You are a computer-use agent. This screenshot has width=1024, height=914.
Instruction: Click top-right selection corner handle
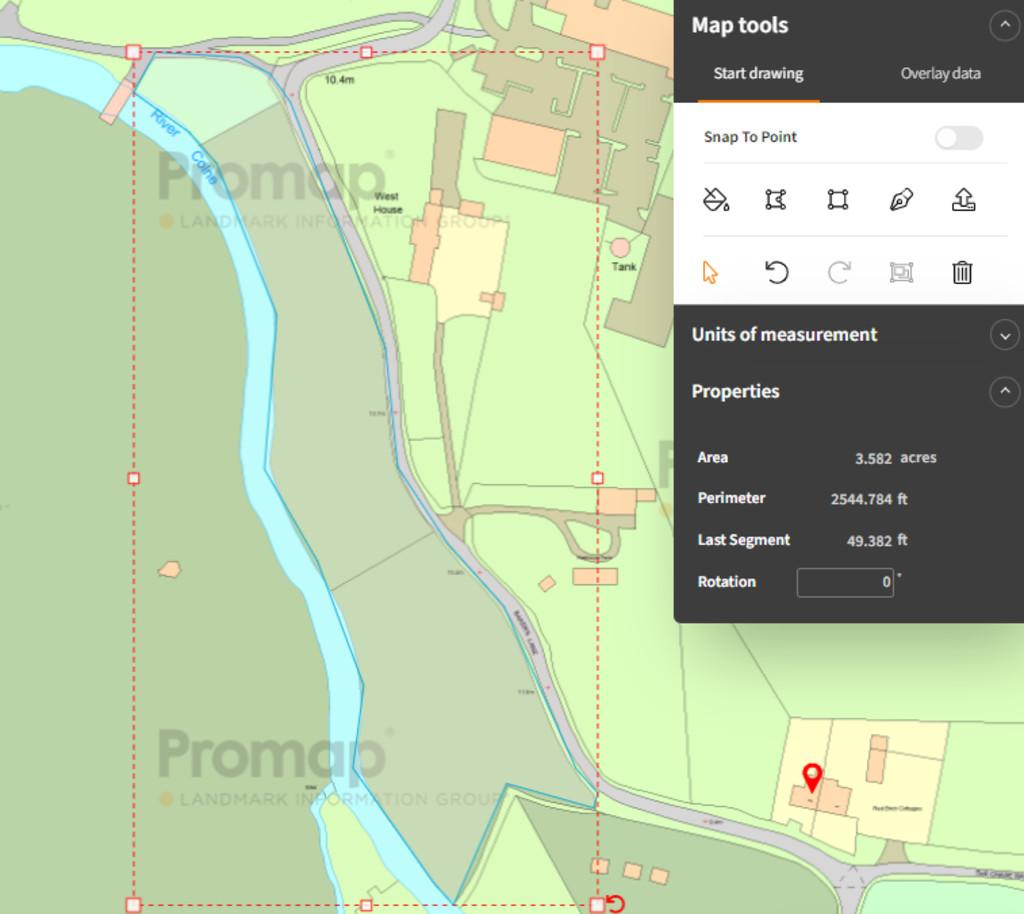tap(598, 52)
